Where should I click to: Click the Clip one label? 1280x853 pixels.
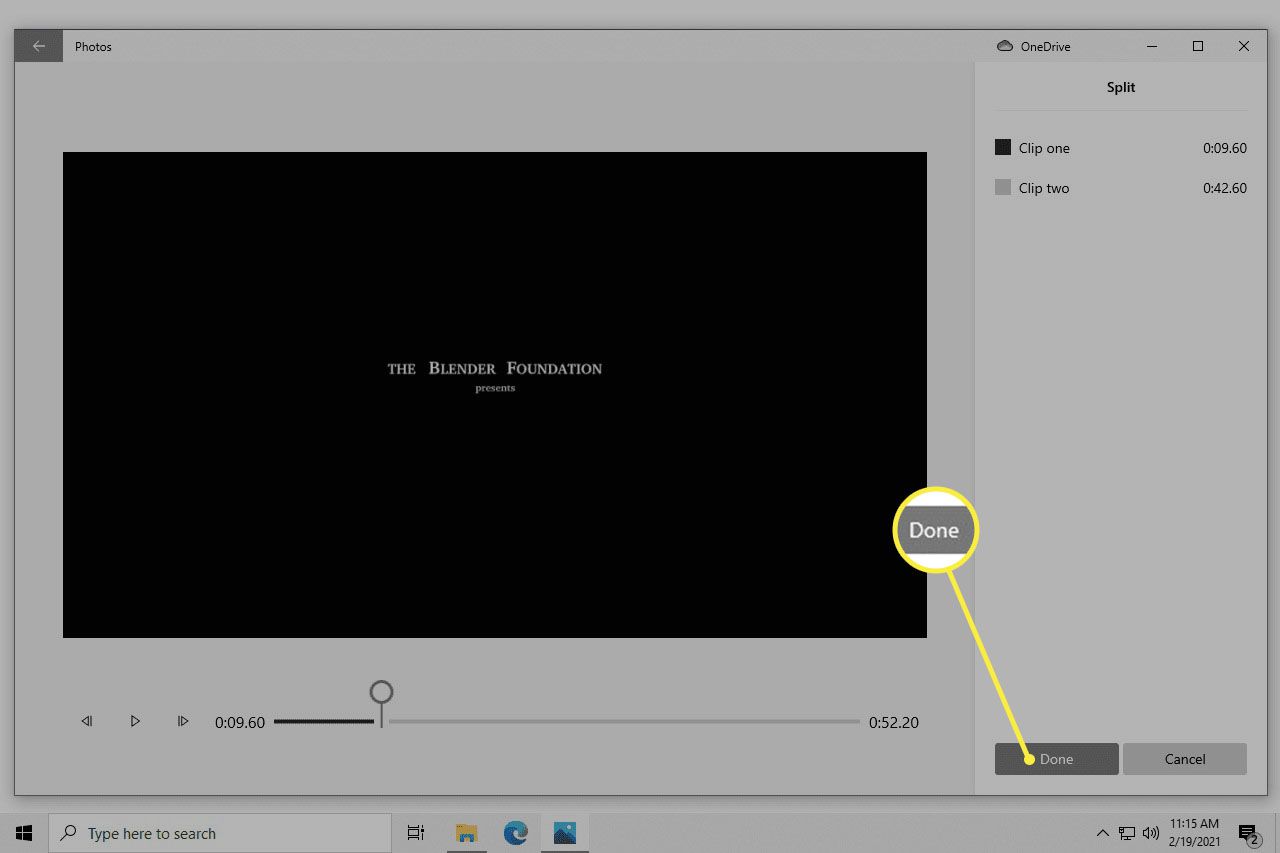pyautogui.click(x=1044, y=148)
